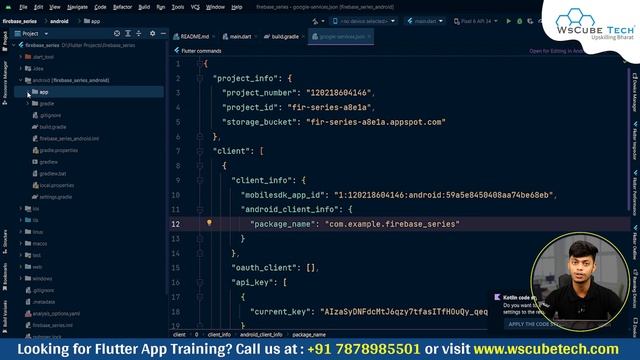Image resolution: width=640 pixels, height=360 pixels.
Task: Hide the Project panel with minus icon
Action: click(x=163, y=33)
